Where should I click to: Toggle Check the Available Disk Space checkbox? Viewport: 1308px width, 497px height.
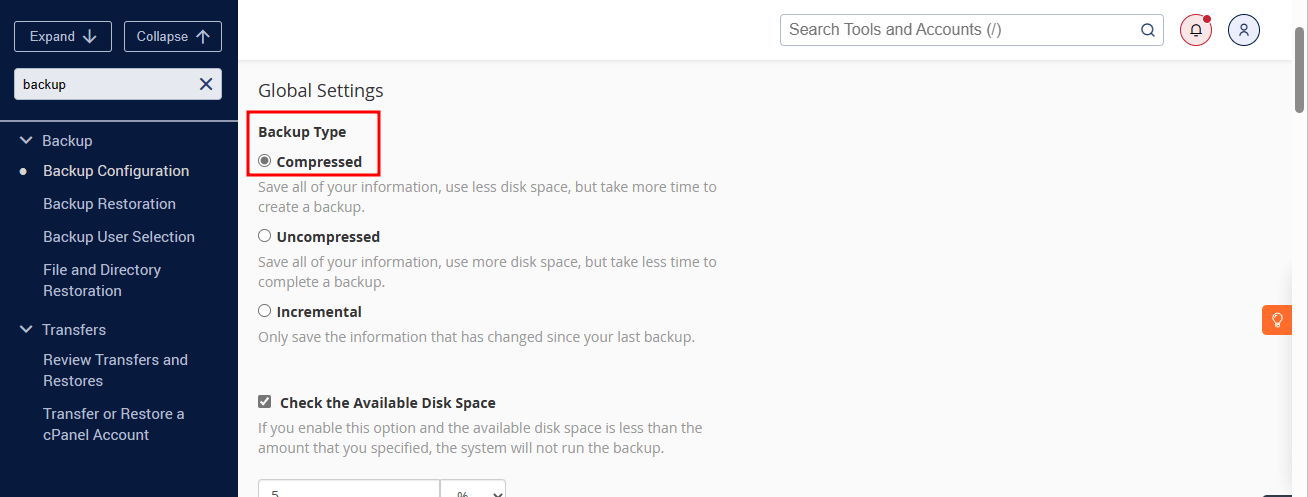pyautogui.click(x=265, y=402)
